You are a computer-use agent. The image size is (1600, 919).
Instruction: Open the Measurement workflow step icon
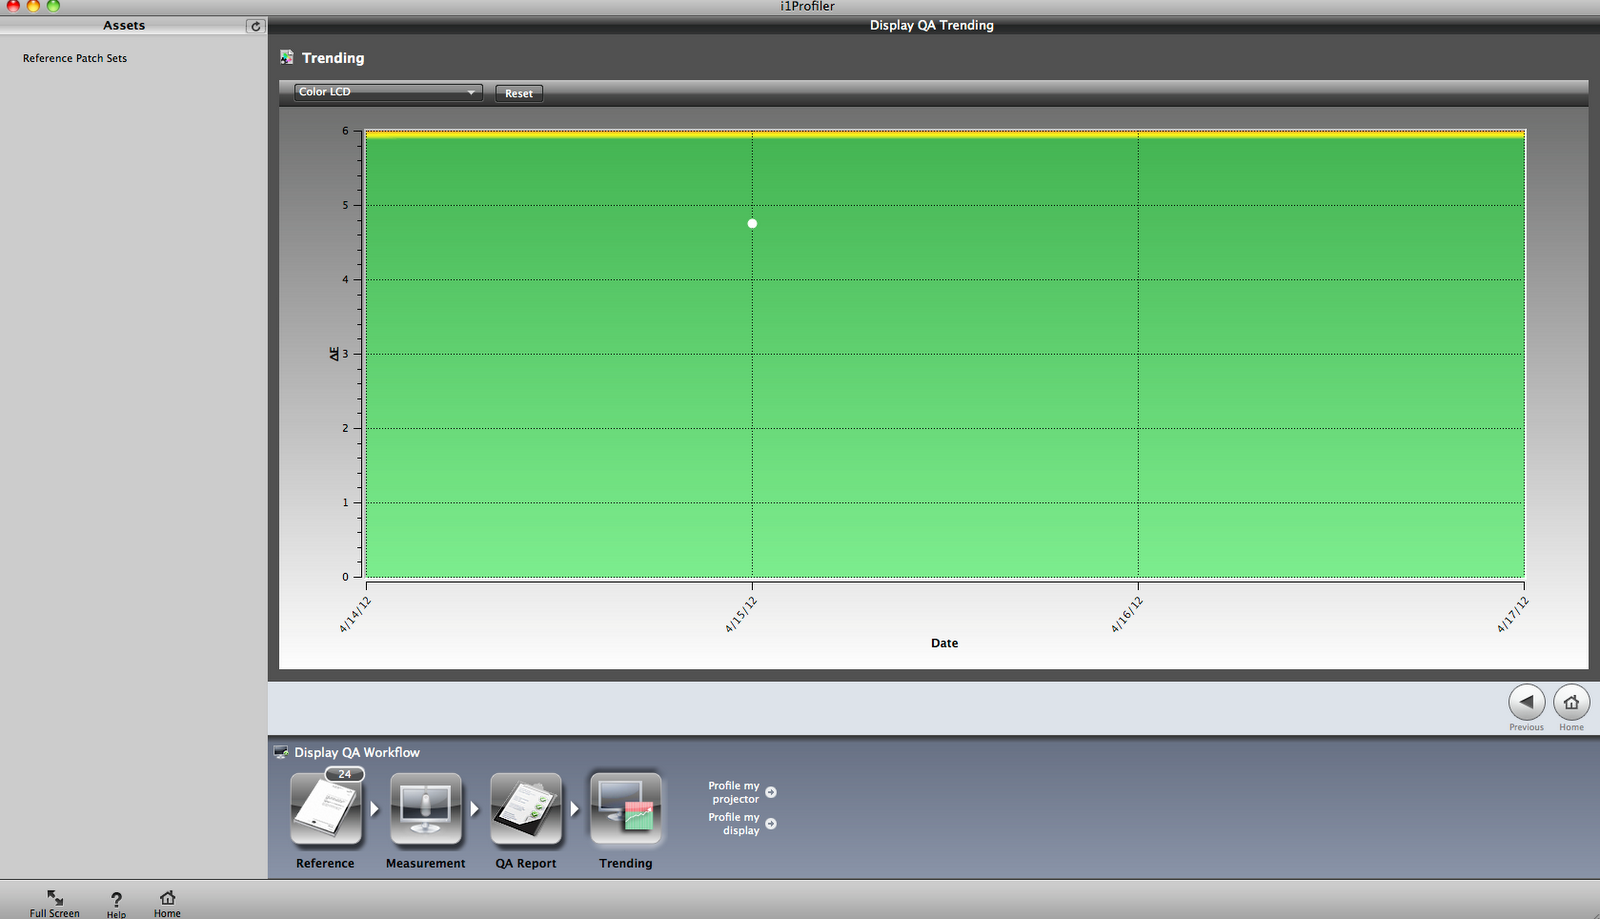(x=426, y=809)
